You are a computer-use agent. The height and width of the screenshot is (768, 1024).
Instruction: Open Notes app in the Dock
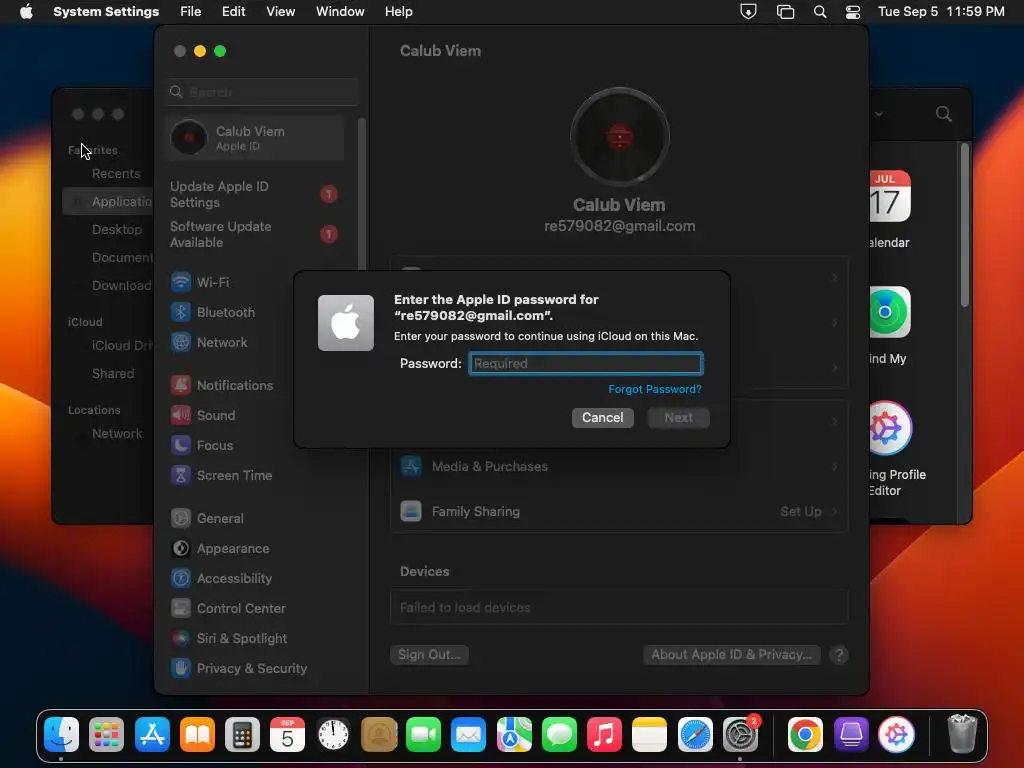click(650, 735)
